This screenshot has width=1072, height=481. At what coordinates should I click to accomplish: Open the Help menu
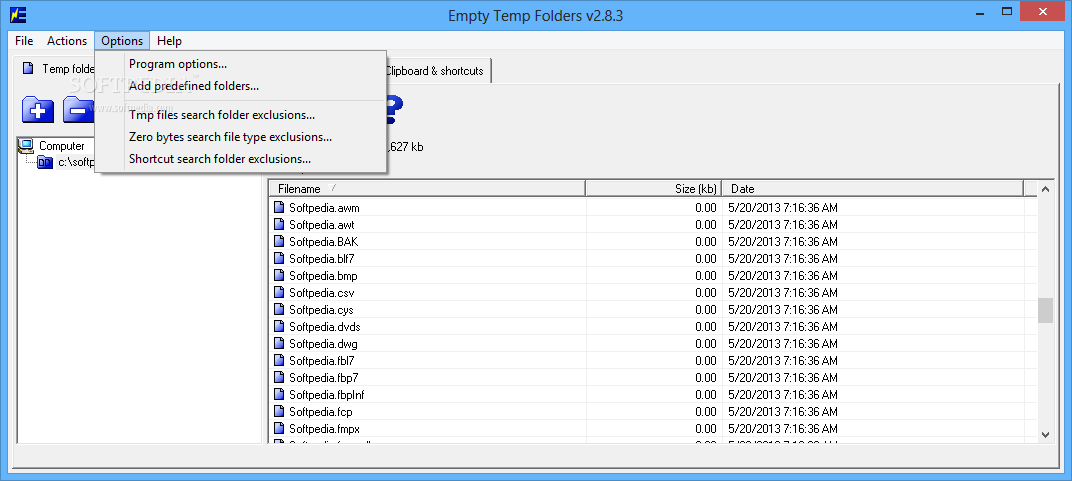click(170, 41)
